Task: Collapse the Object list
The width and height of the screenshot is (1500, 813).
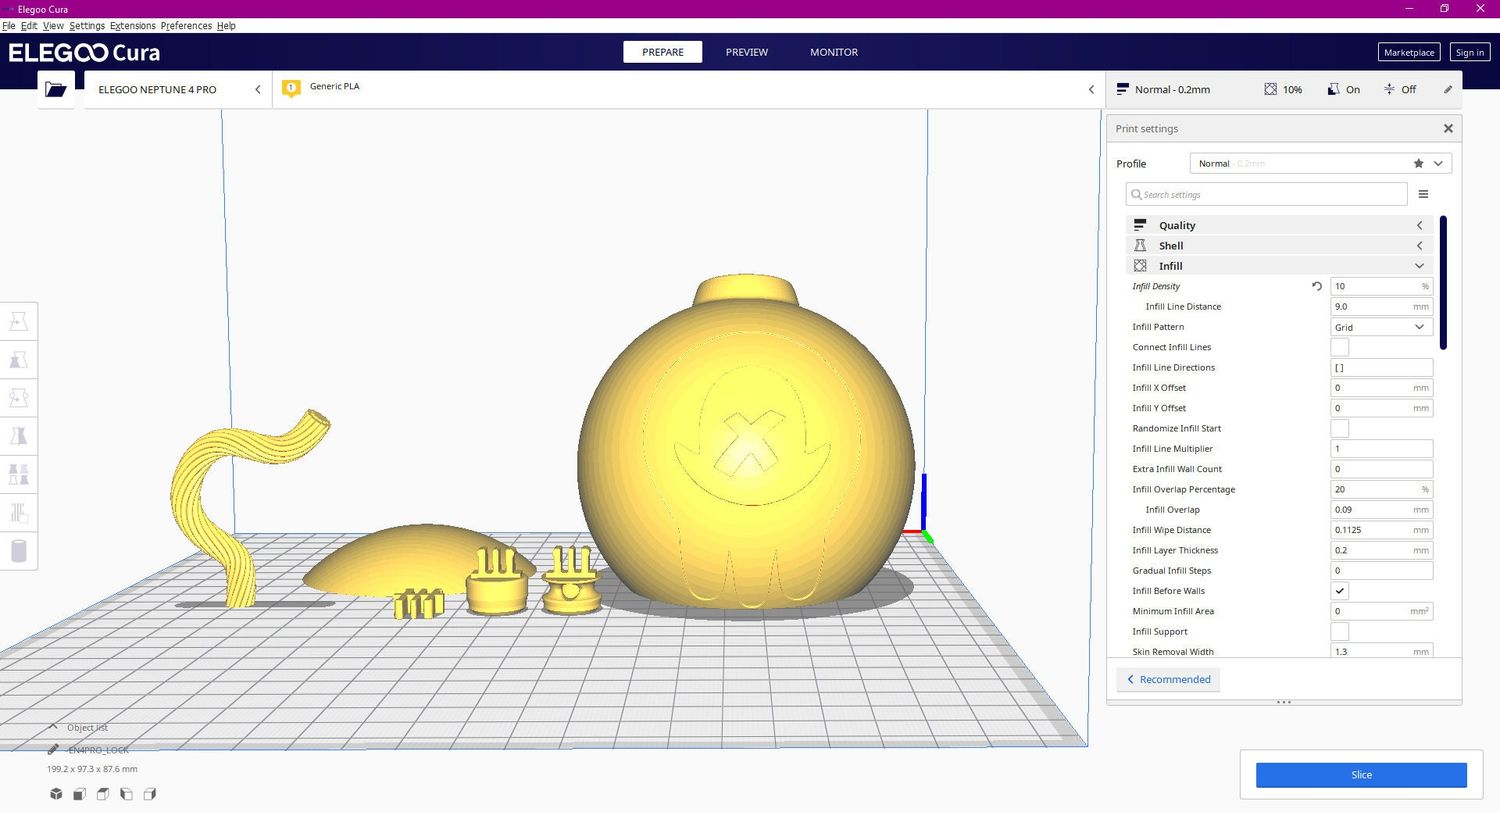Action: [x=53, y=727]
